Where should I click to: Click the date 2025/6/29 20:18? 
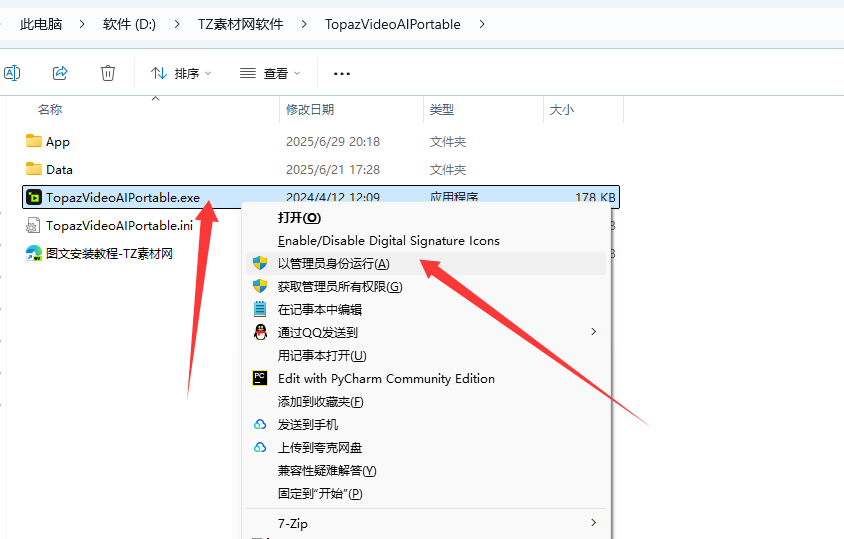(x=333, y=142)
